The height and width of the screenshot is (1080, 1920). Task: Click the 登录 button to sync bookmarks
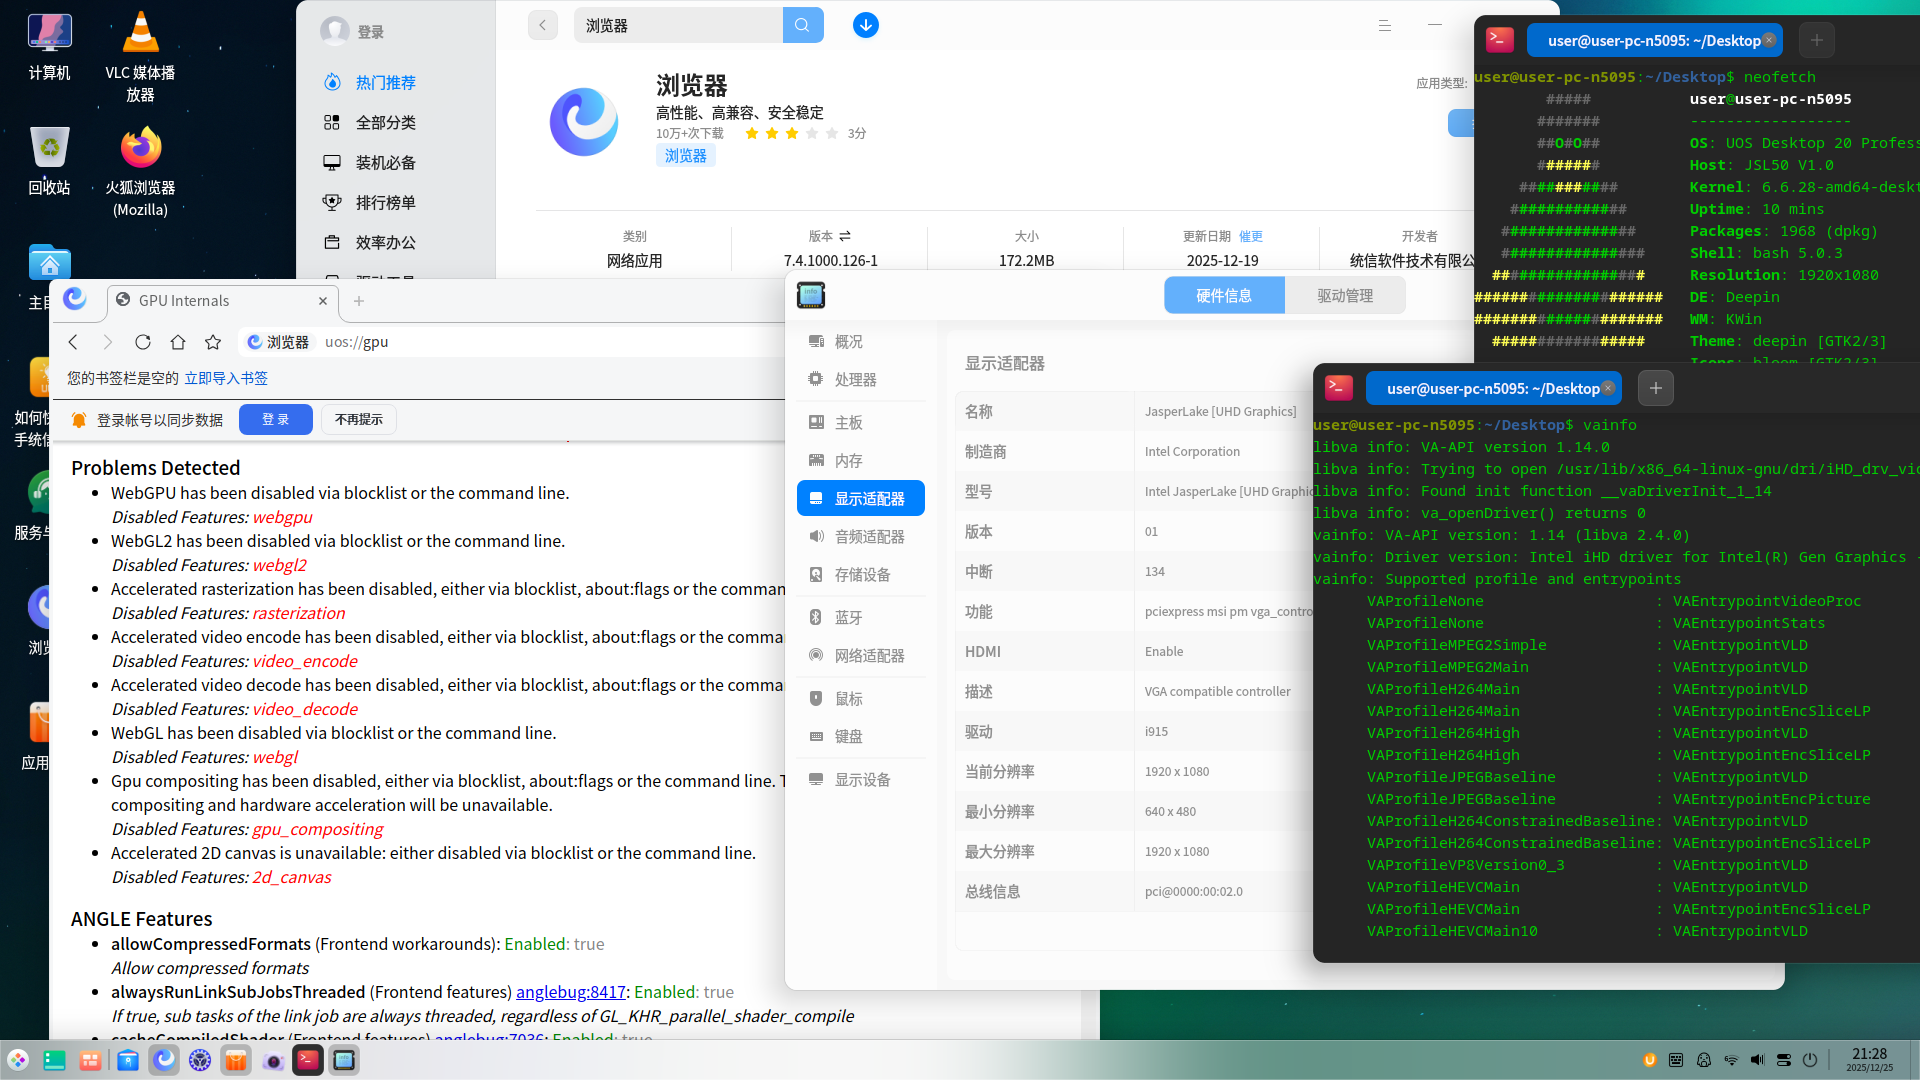pyautogui.click(x=276, y=419)
